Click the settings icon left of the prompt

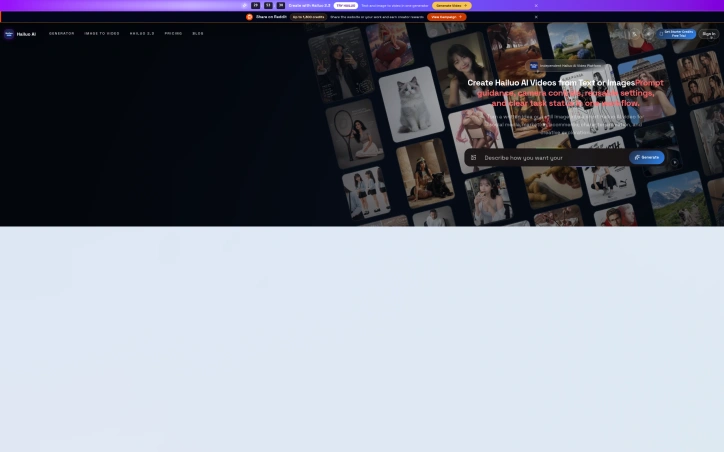(473, 158)
